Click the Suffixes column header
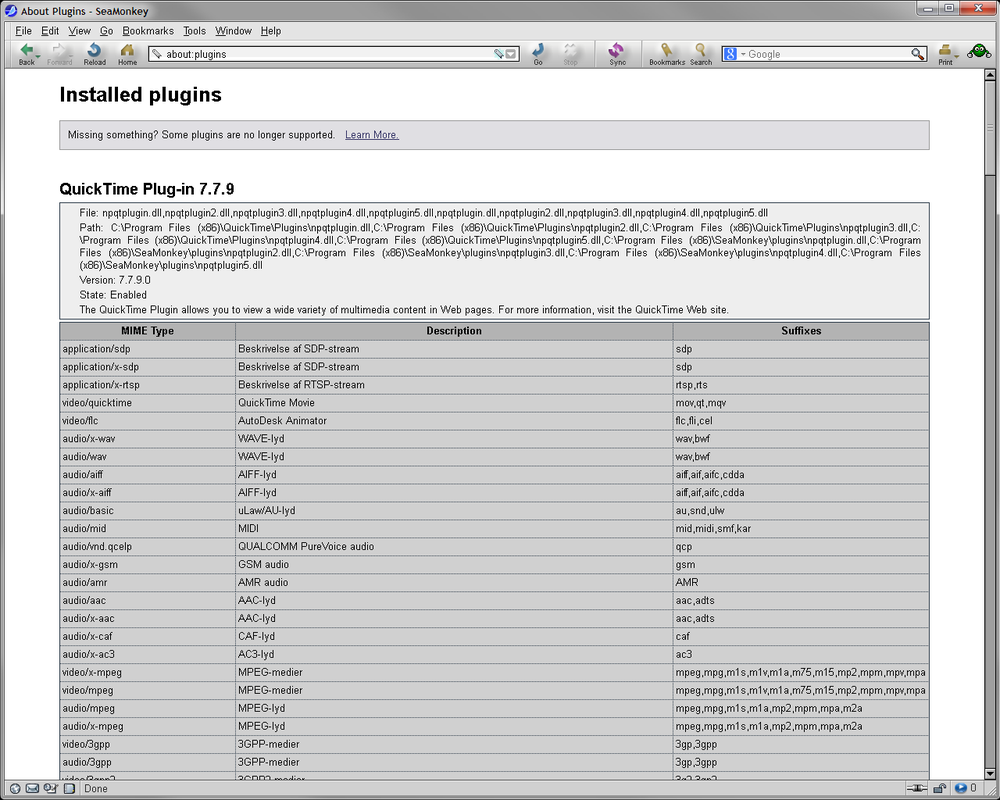This screenshot has height=800, width=1000. [x=801, y=331]
